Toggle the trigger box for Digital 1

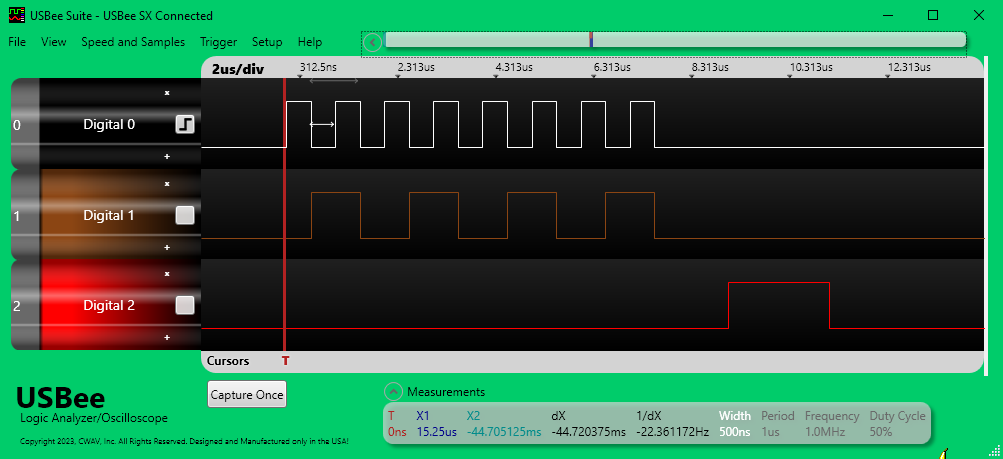click(185, 215)
